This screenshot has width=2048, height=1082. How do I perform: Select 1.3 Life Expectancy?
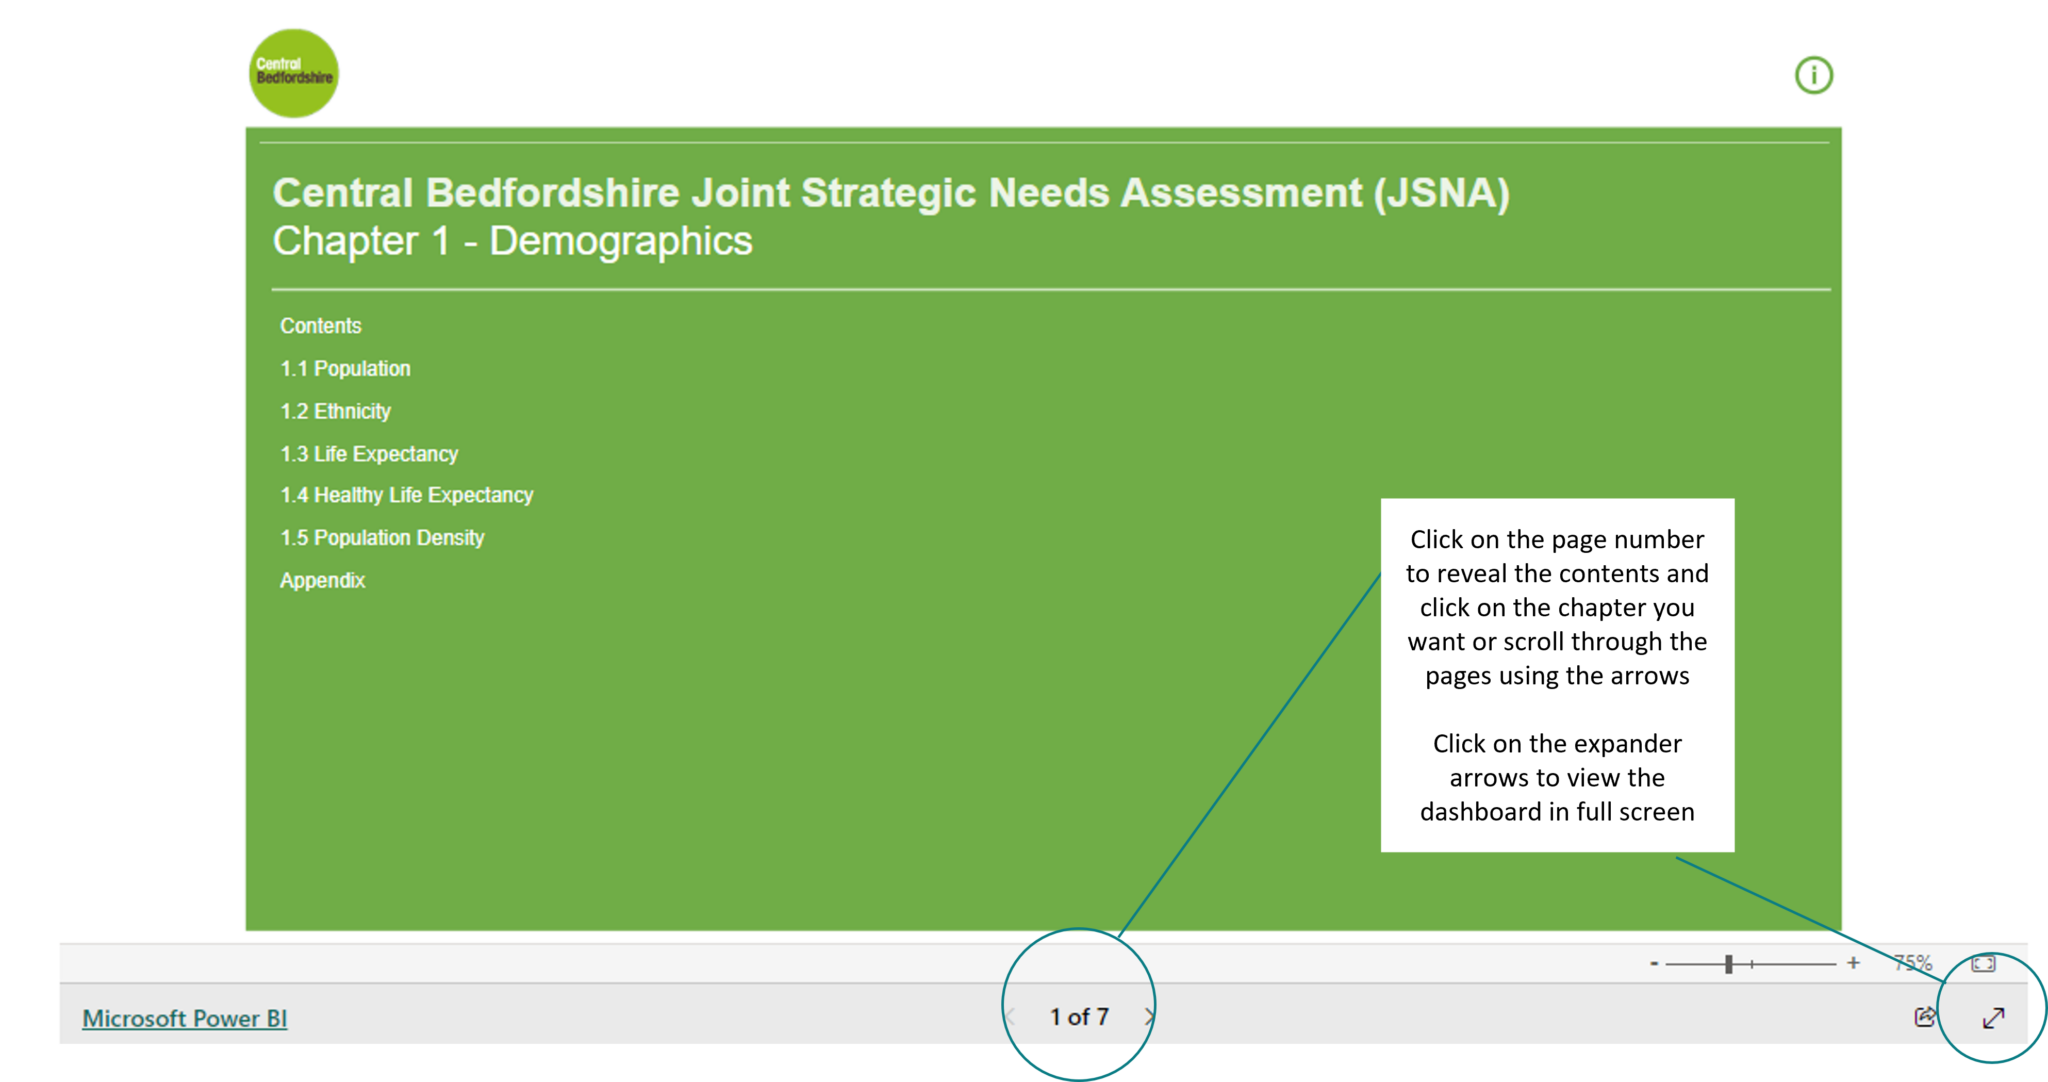(369, 453)
